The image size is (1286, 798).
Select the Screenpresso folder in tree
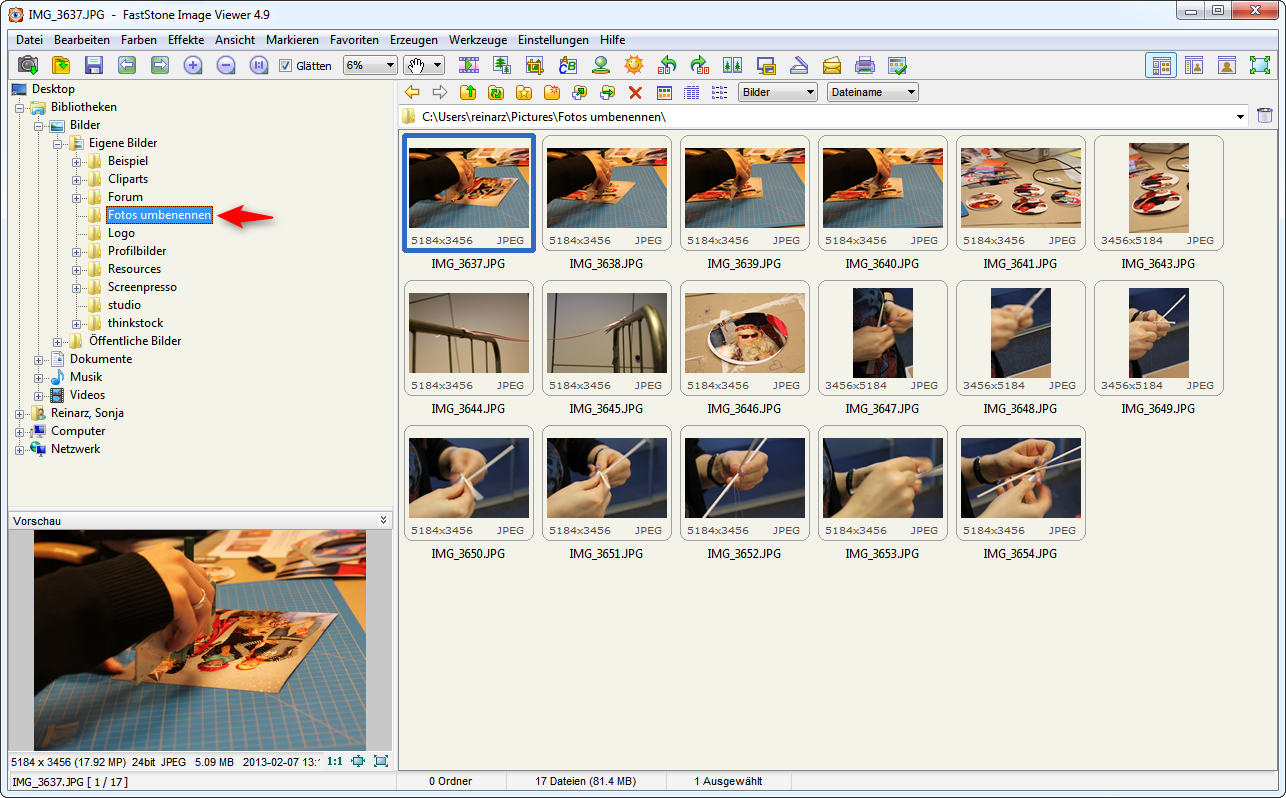point(142,287)
